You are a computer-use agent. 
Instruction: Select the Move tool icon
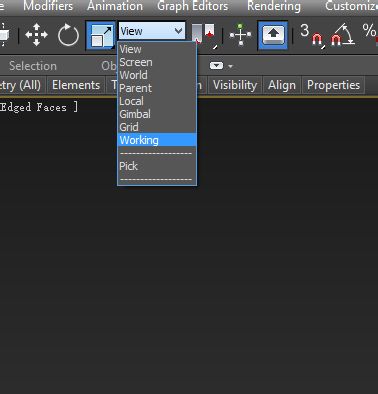point(36,35)
